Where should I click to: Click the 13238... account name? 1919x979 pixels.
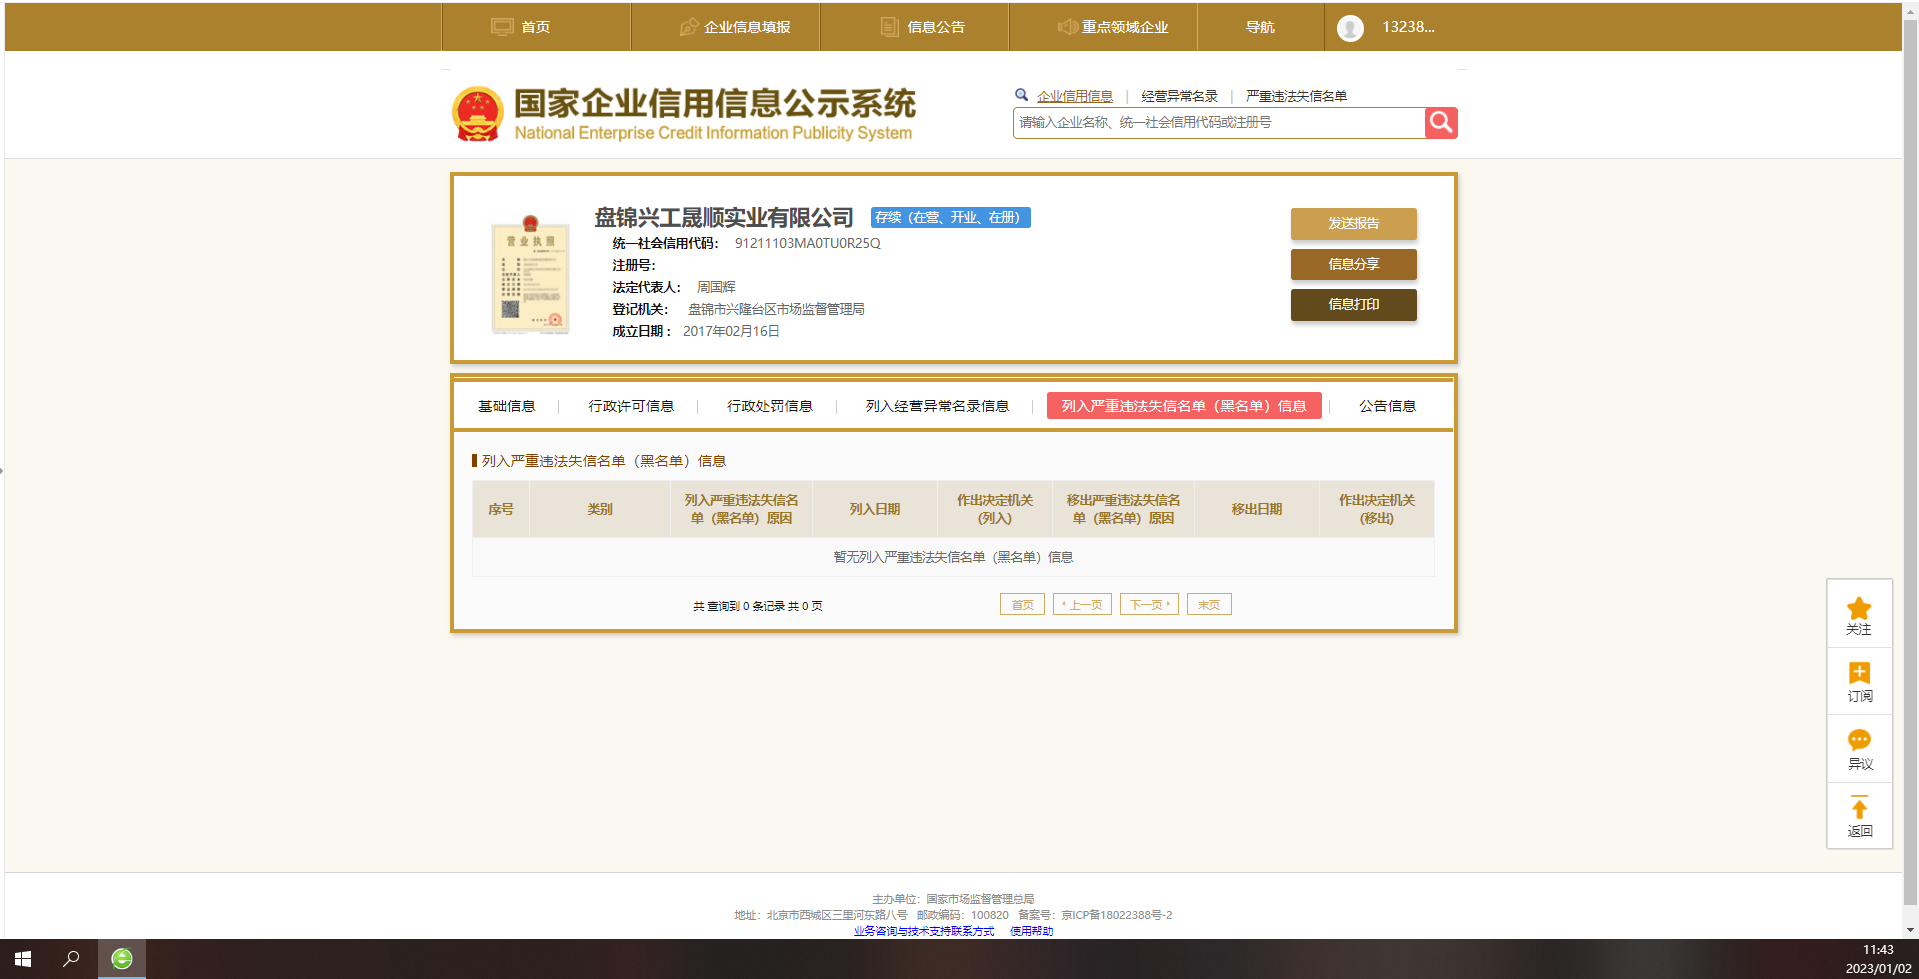(x=1408, y=27)
